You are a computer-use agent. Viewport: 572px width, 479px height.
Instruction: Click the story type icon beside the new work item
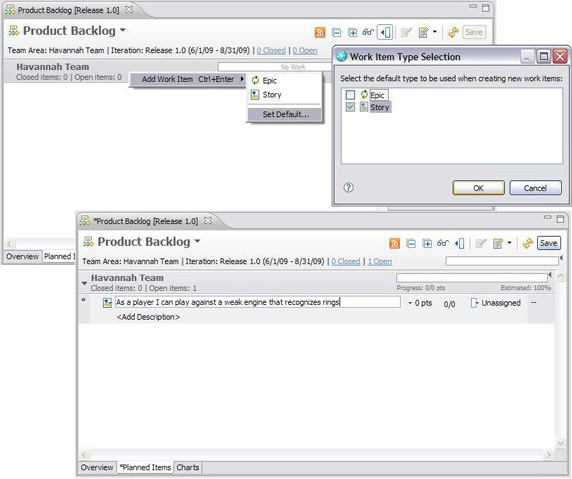107,303
